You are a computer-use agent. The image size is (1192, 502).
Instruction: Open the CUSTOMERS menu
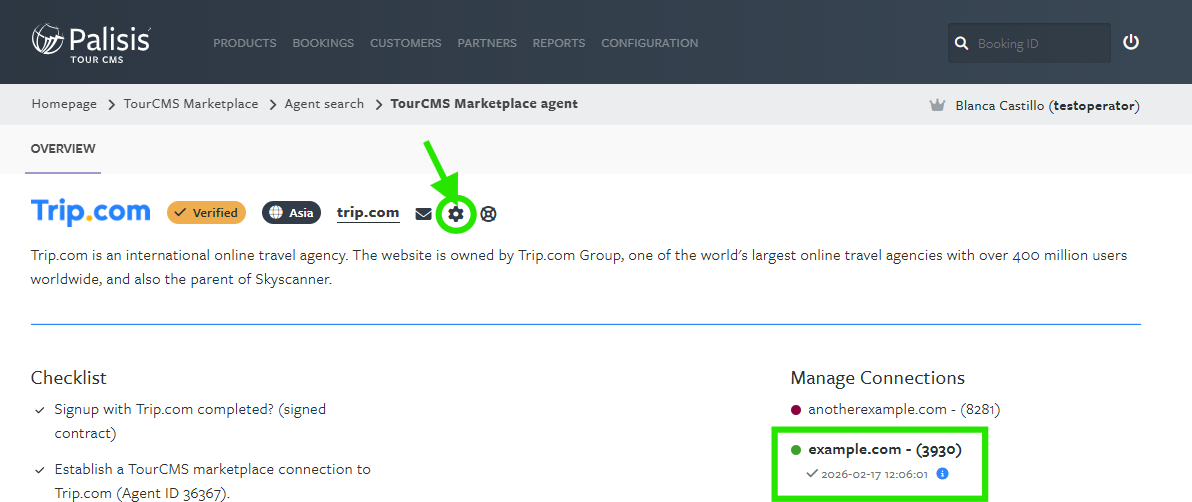click(405, 43)
